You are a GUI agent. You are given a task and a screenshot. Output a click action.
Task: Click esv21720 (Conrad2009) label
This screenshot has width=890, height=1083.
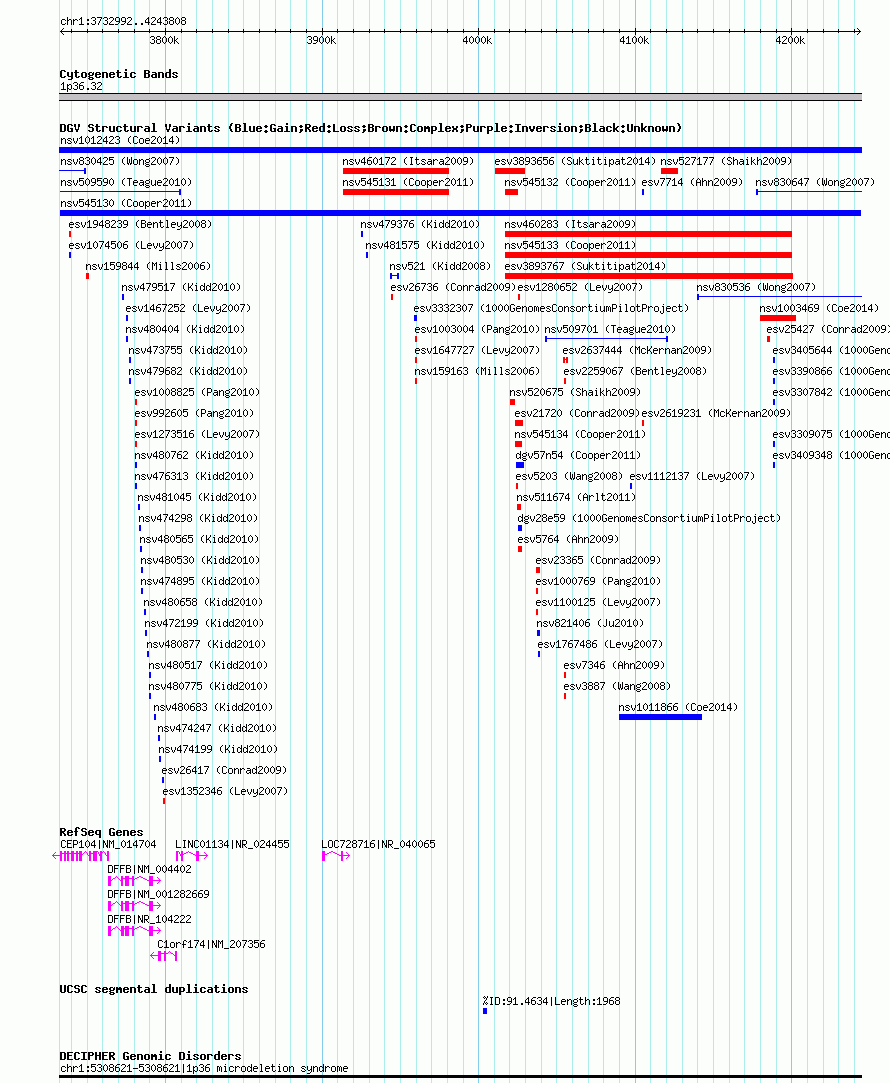[x=577, y=413]
